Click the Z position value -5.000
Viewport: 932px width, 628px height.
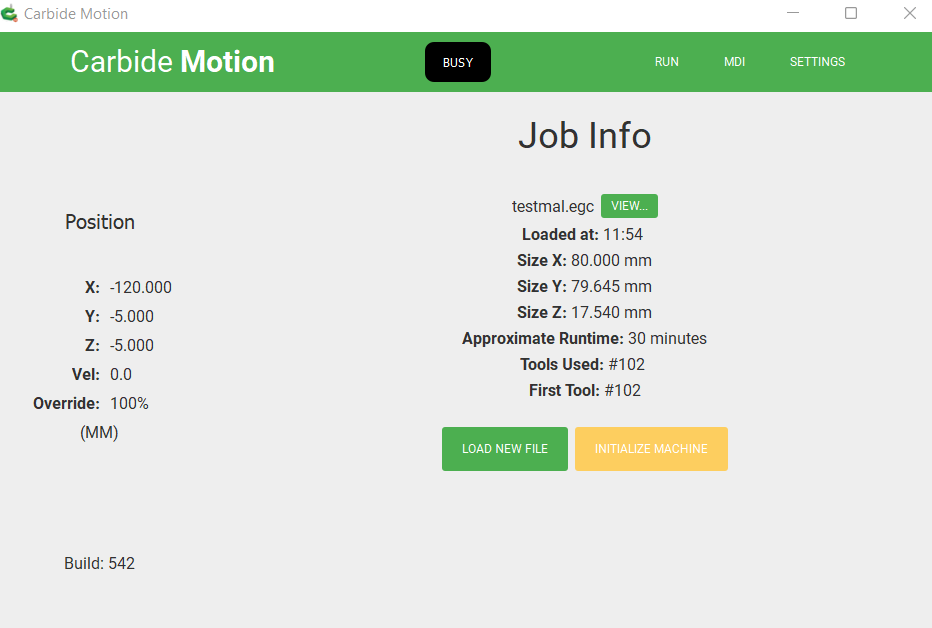pos(132,346)
